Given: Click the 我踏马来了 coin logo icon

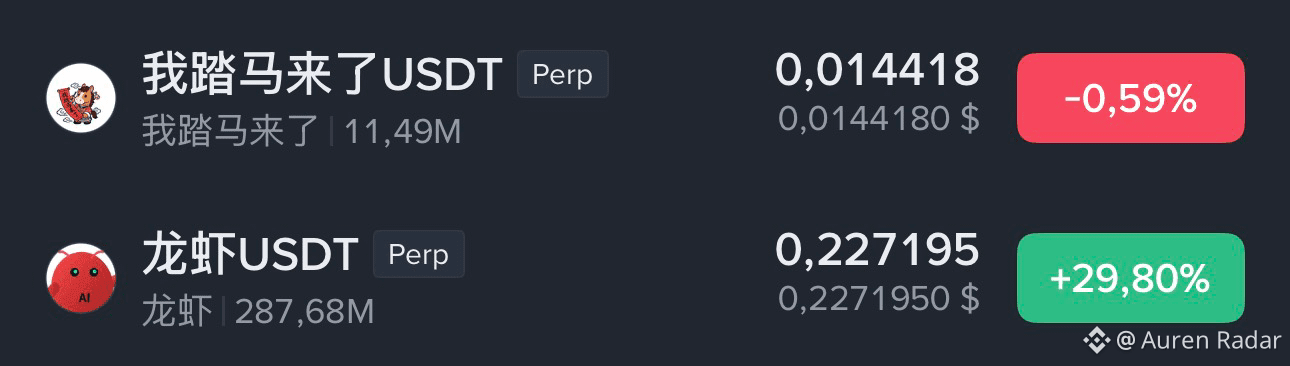Looking at the screenshot, I should (82, 98).
